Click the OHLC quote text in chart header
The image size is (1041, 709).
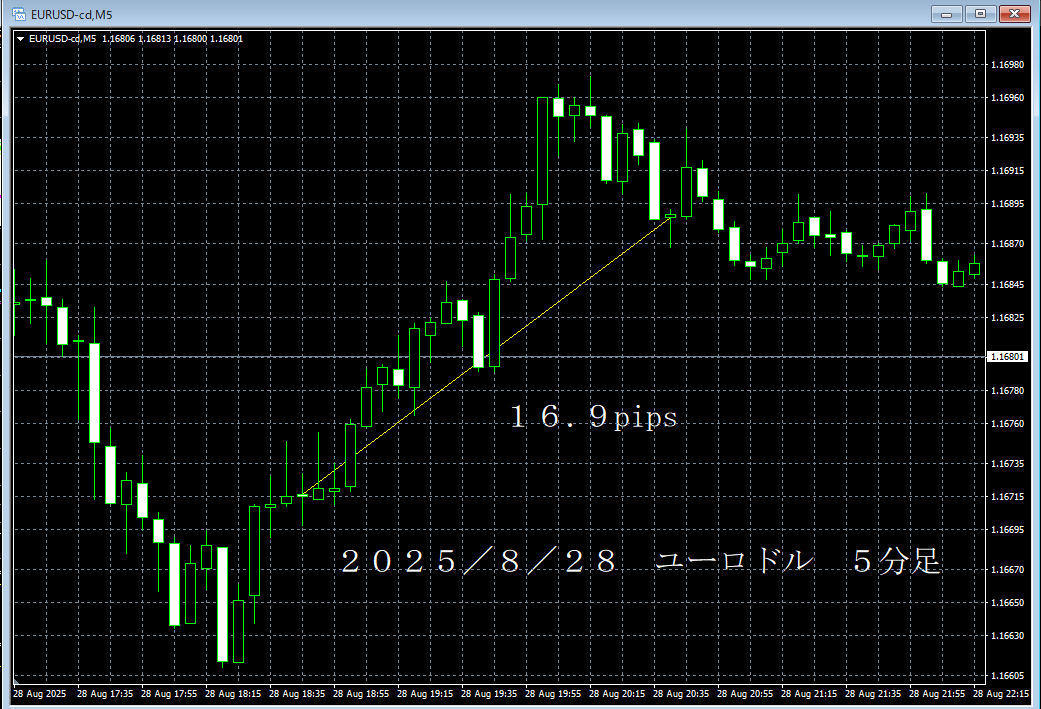(x=173, y=39)
